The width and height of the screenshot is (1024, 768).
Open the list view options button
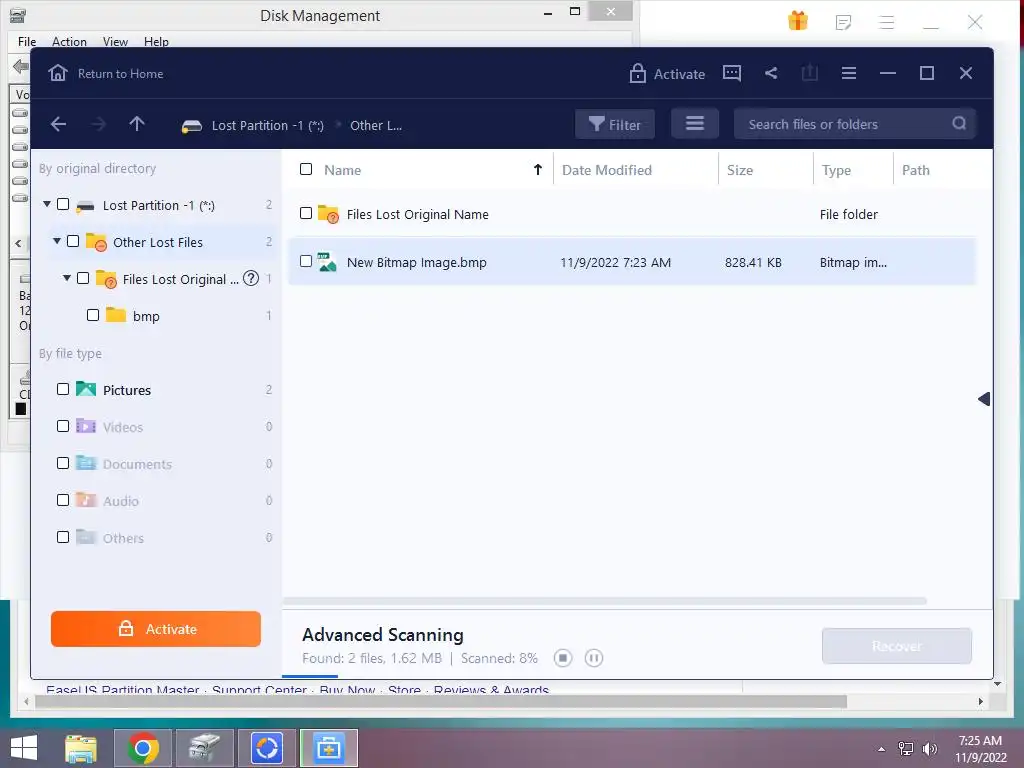(x=695, y=123)
